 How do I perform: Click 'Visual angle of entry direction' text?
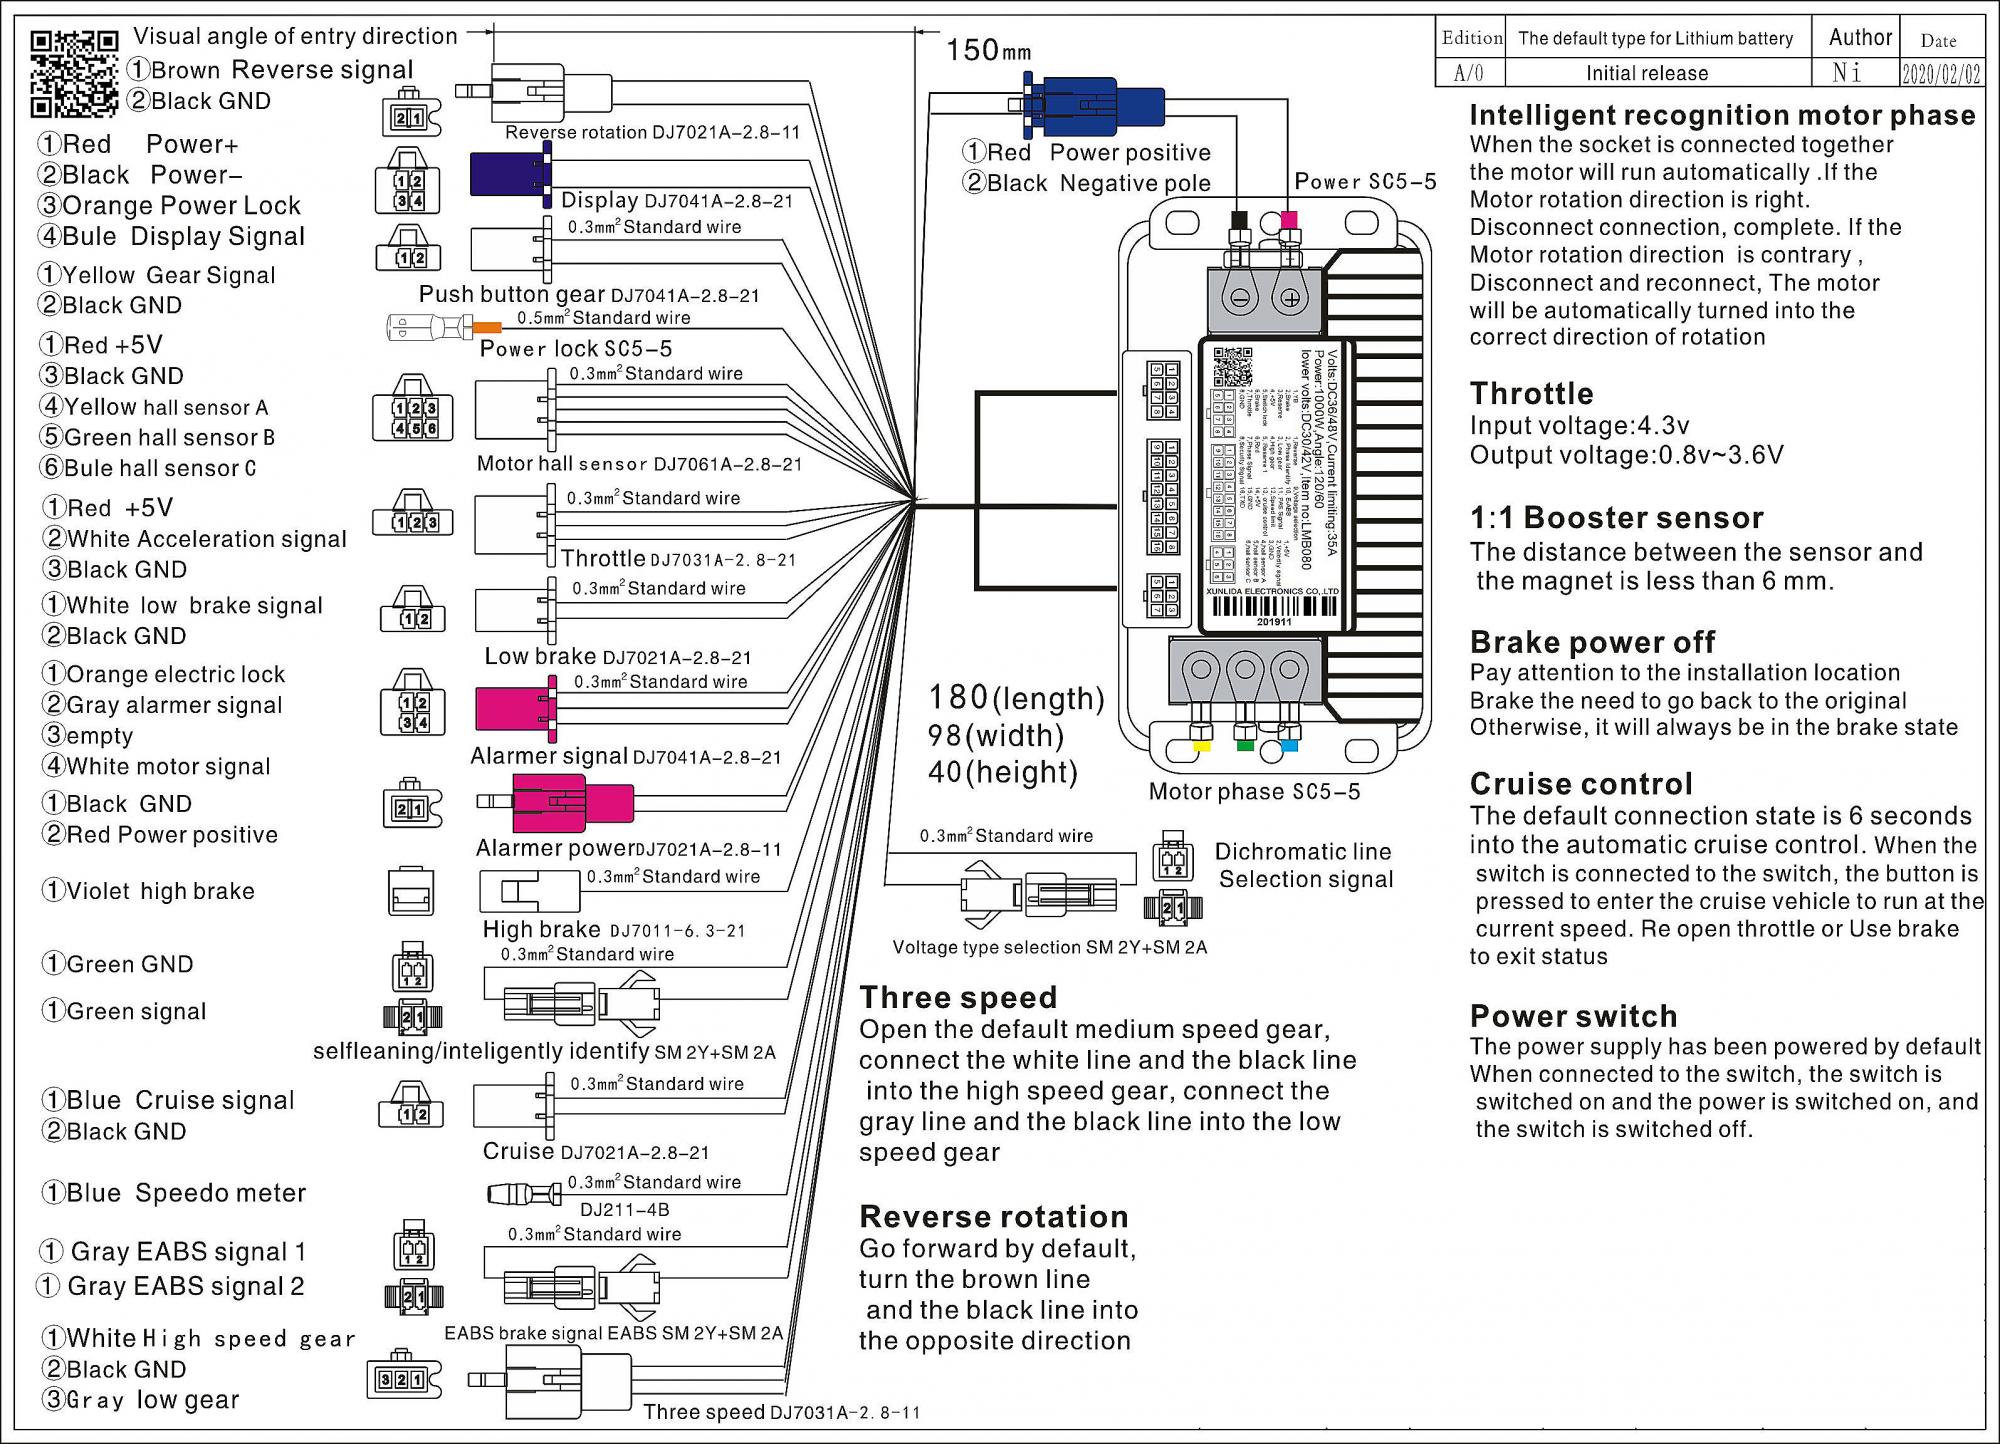coord(295,36)
